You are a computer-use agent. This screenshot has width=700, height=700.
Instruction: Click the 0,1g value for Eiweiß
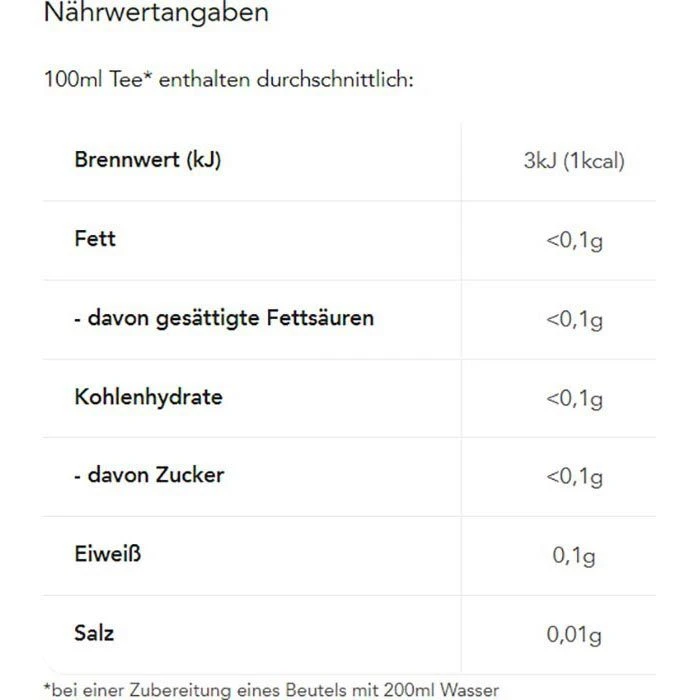pyautogui.click(x=574, y=555)
